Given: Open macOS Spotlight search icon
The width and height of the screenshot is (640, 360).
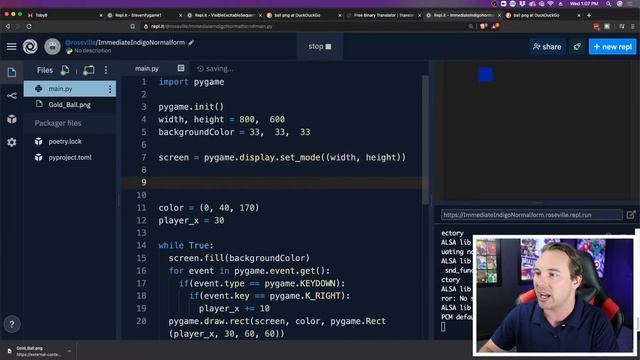Looking at the screenshot, I should click(608, 4).
